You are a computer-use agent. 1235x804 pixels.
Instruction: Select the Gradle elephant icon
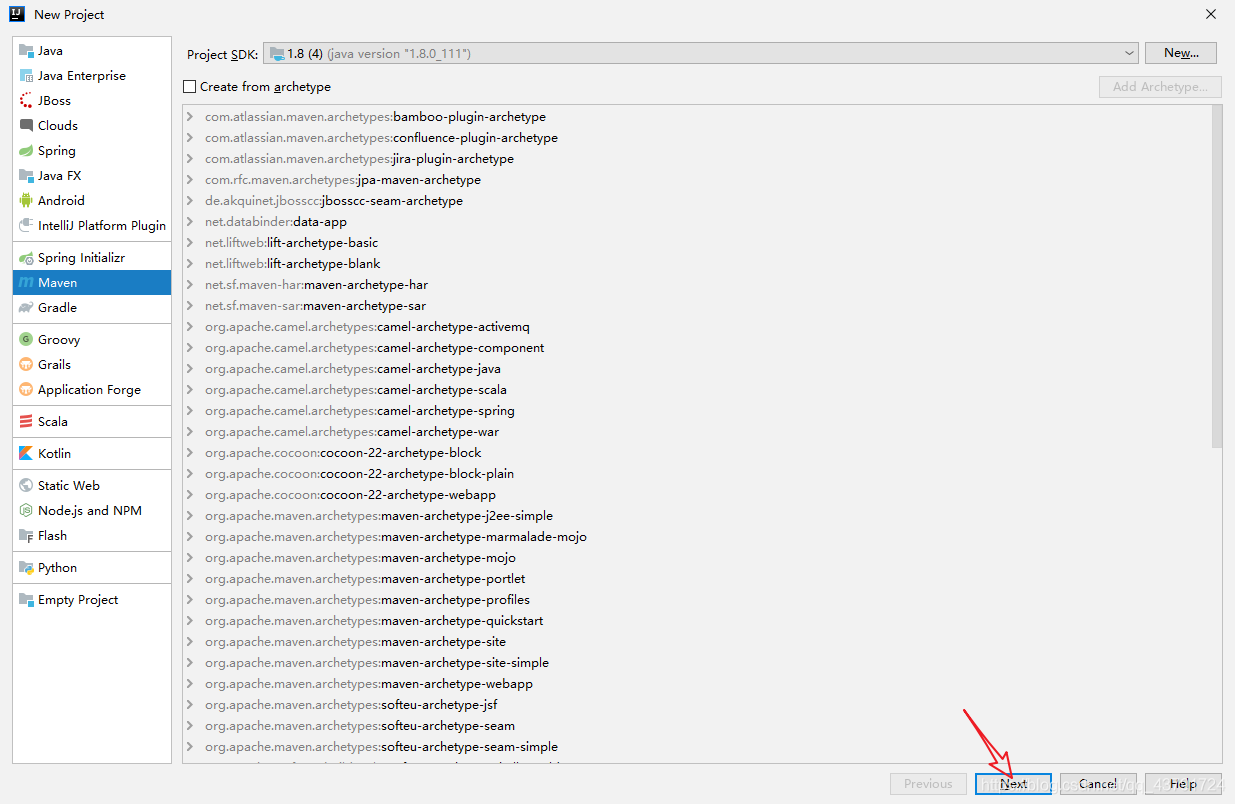point(26,308)
